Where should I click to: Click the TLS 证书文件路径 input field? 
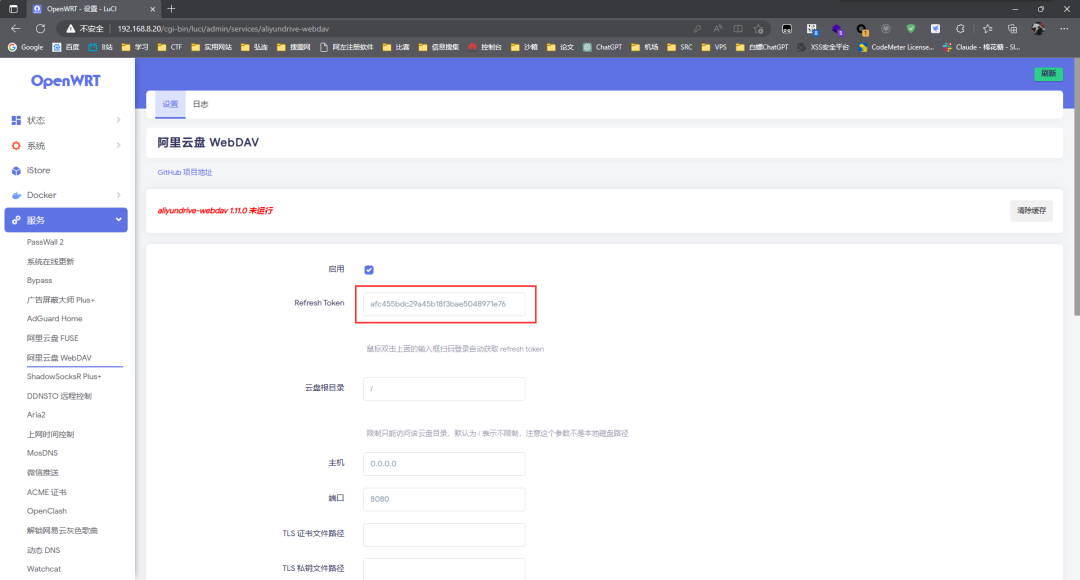444,535
